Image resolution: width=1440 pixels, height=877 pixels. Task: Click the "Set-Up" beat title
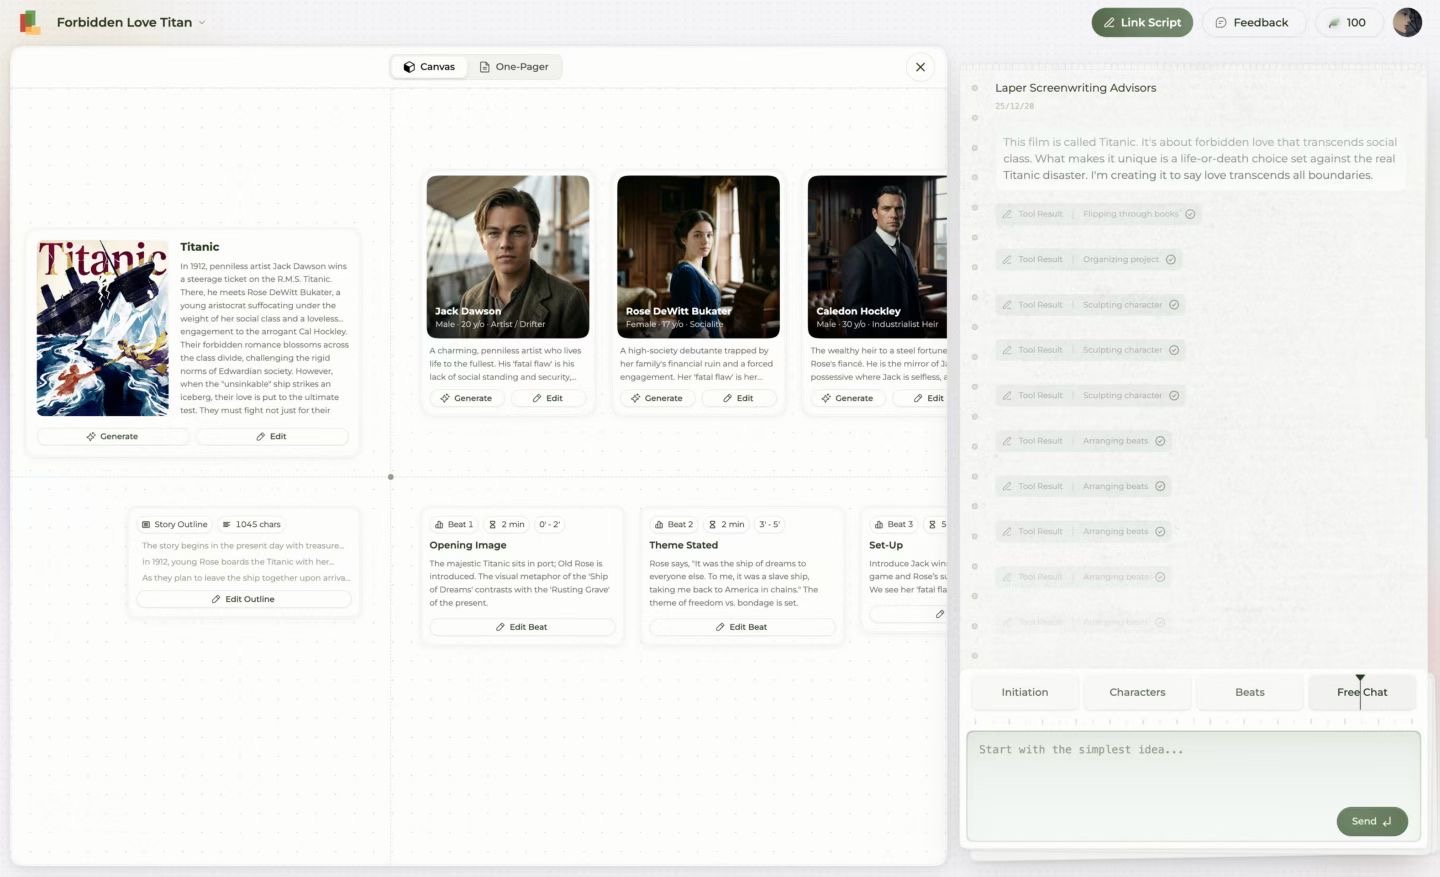coord(886,545)
